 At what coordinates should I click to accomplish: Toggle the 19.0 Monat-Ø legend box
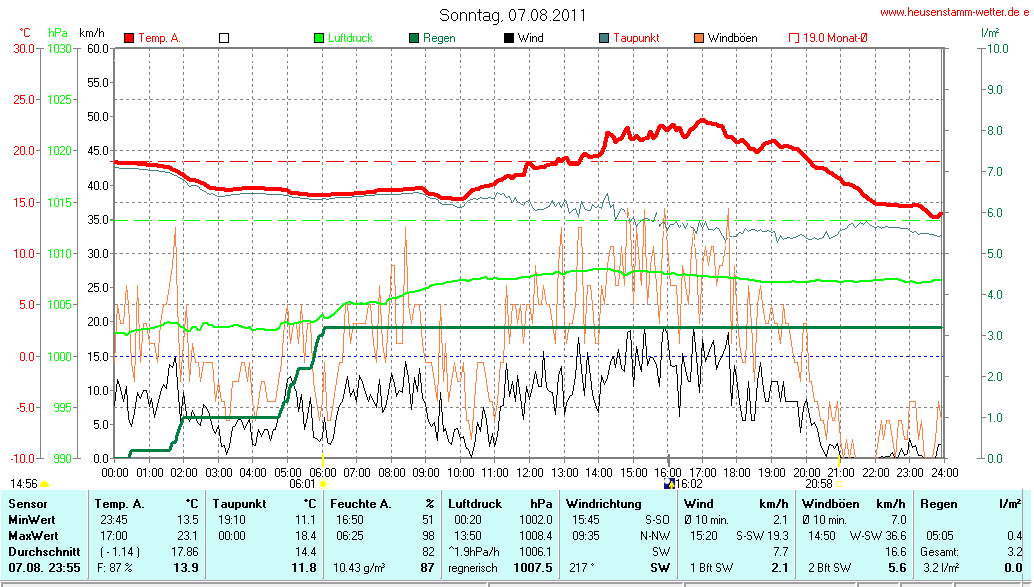click(794, 38)
